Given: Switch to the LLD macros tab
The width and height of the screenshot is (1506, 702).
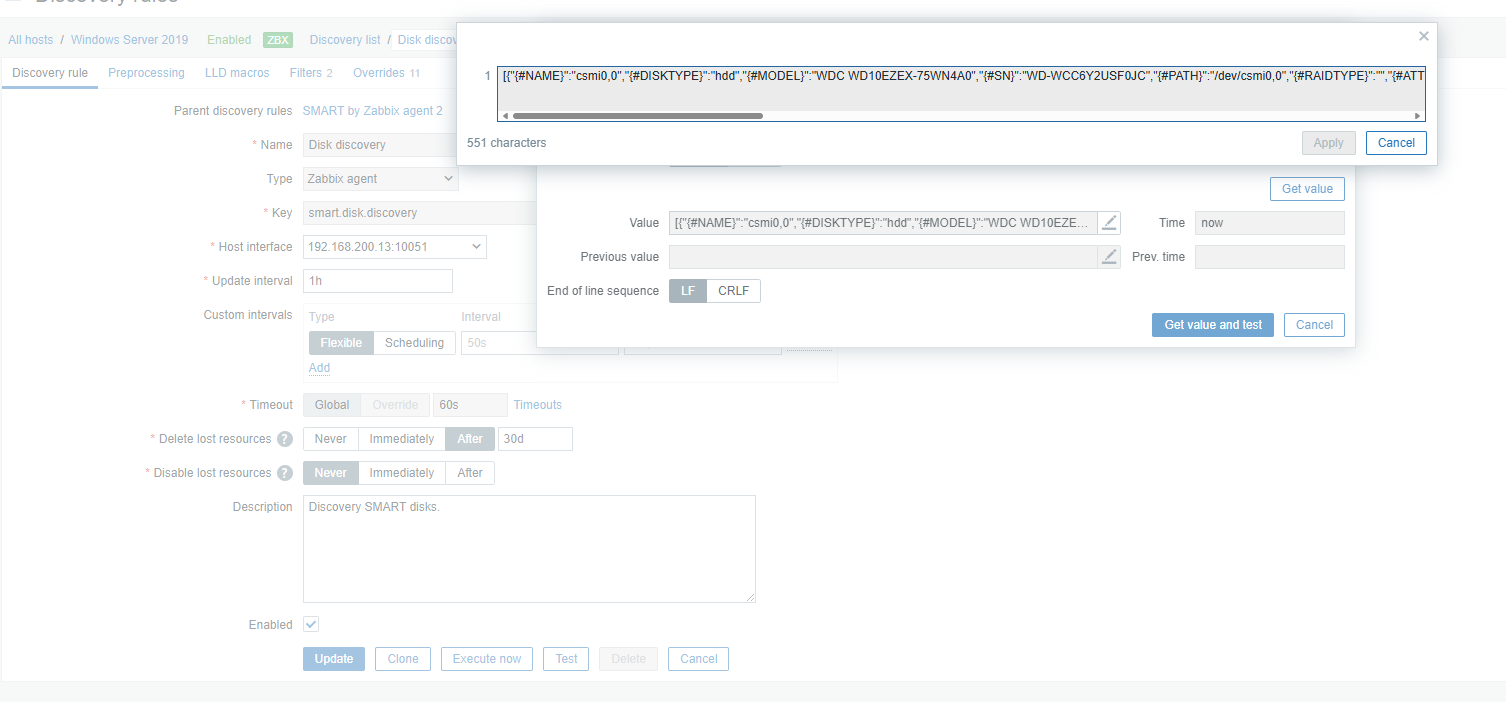Looking at the screenshot, I should click(237, 73).
